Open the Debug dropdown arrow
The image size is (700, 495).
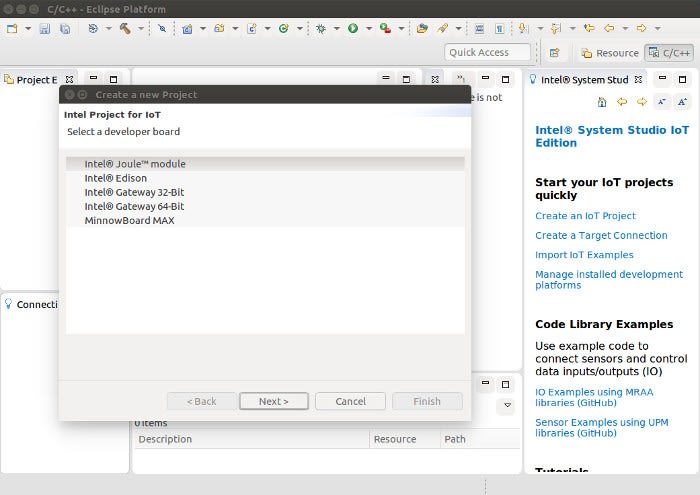(x=337, y=29)
